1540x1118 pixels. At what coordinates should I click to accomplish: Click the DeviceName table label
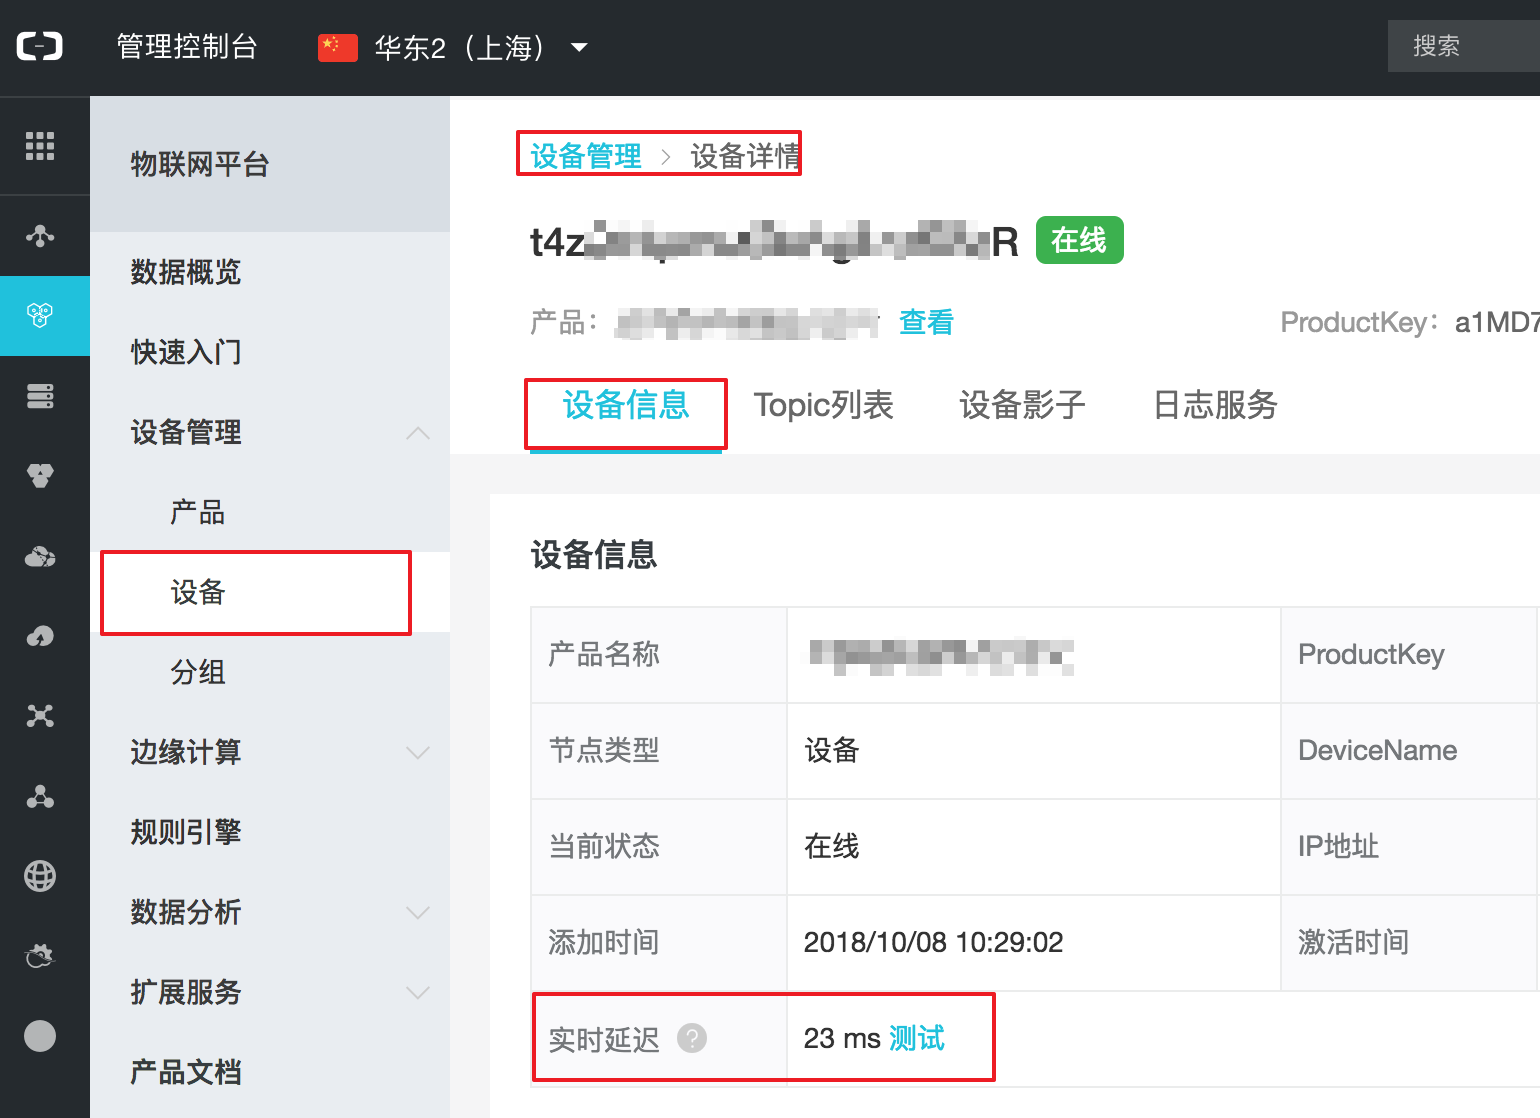pyautogui.click(x=1377, y=750)
